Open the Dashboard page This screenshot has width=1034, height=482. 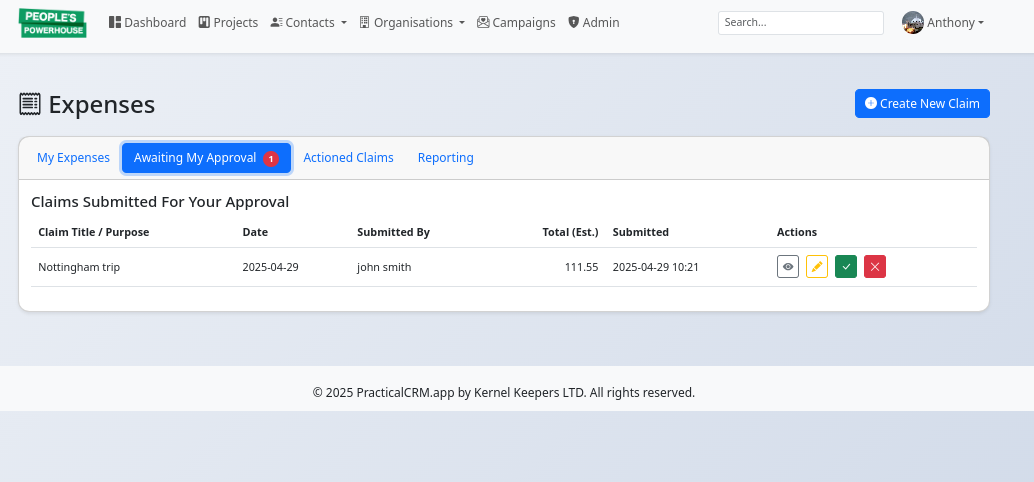click(147, 22)
